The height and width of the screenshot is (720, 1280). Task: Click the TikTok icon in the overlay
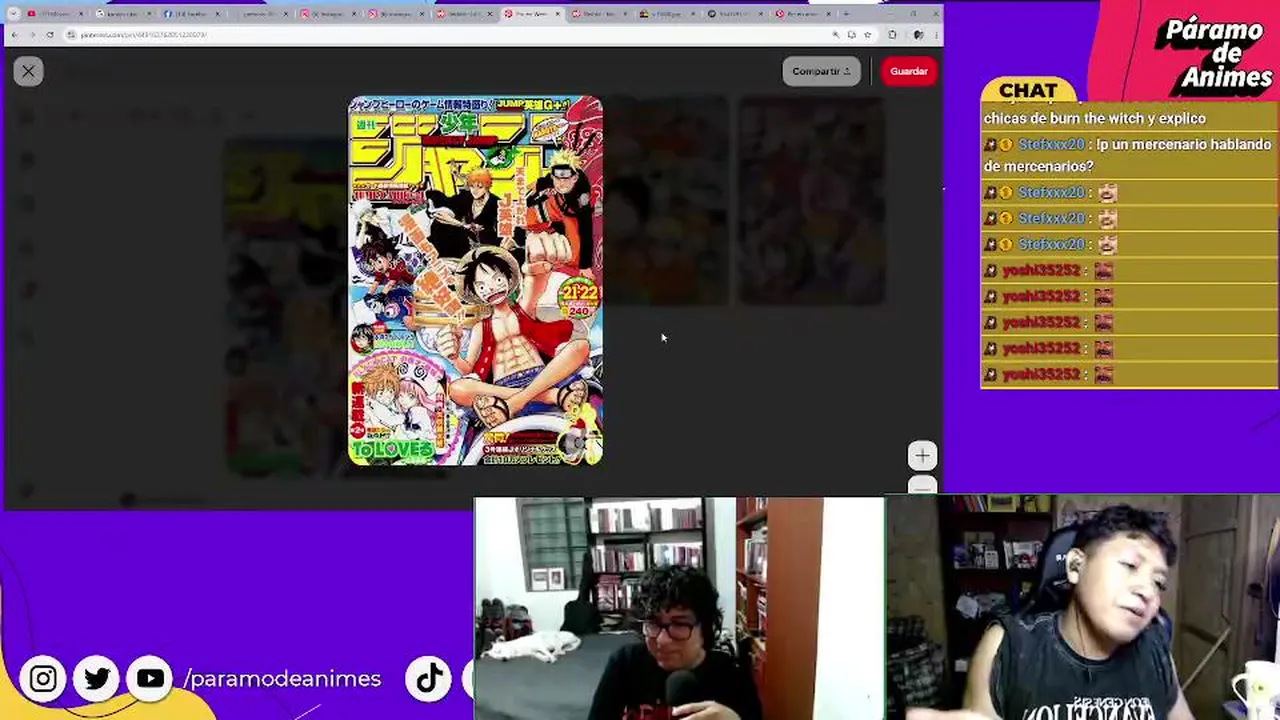point(429,679)
